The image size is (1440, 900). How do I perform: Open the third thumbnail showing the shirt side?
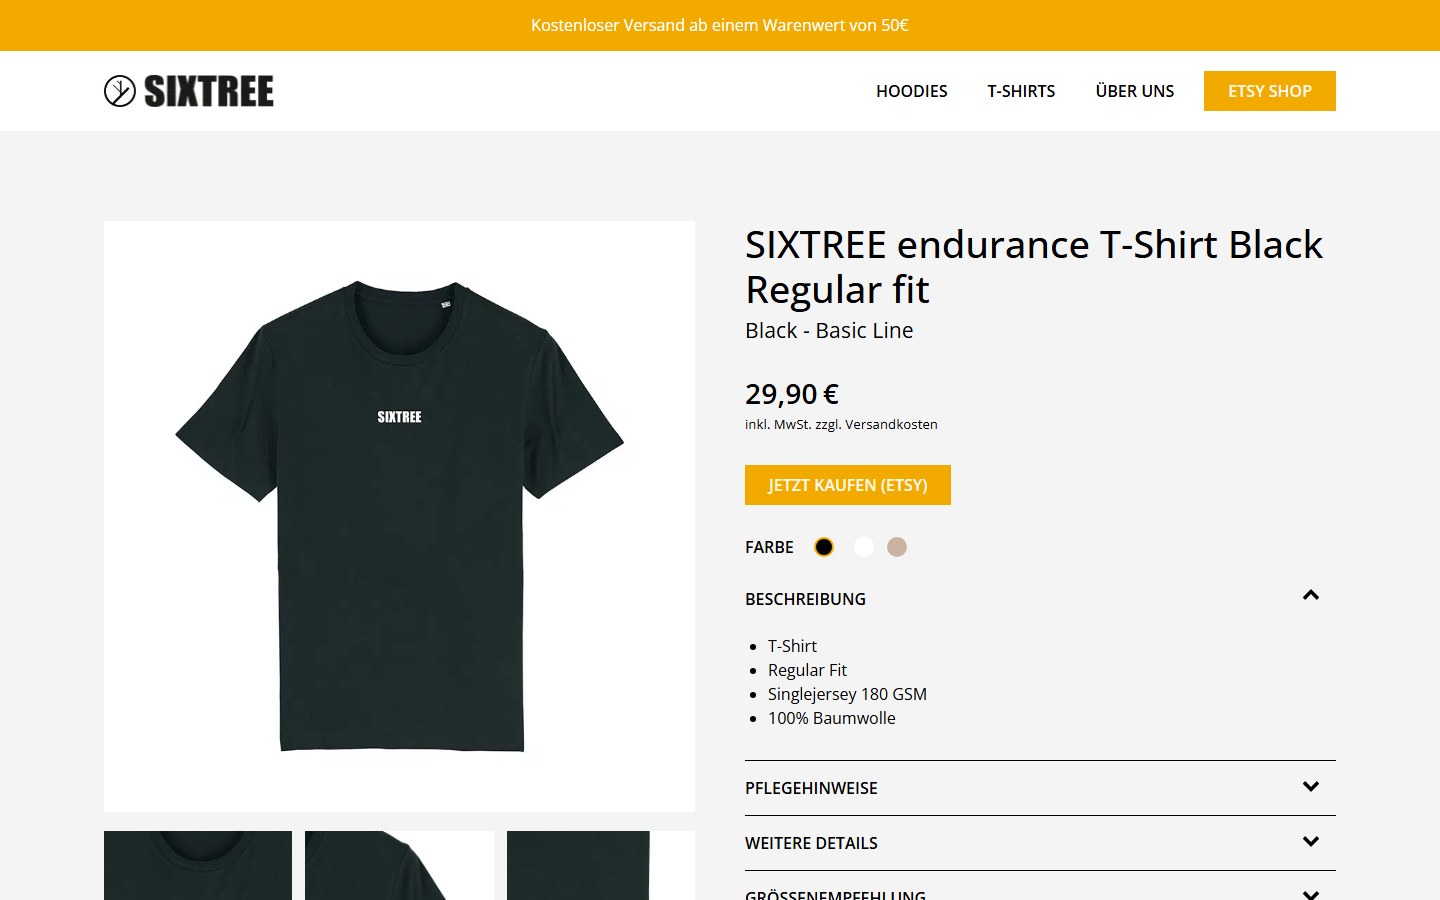tap(600, 865)
